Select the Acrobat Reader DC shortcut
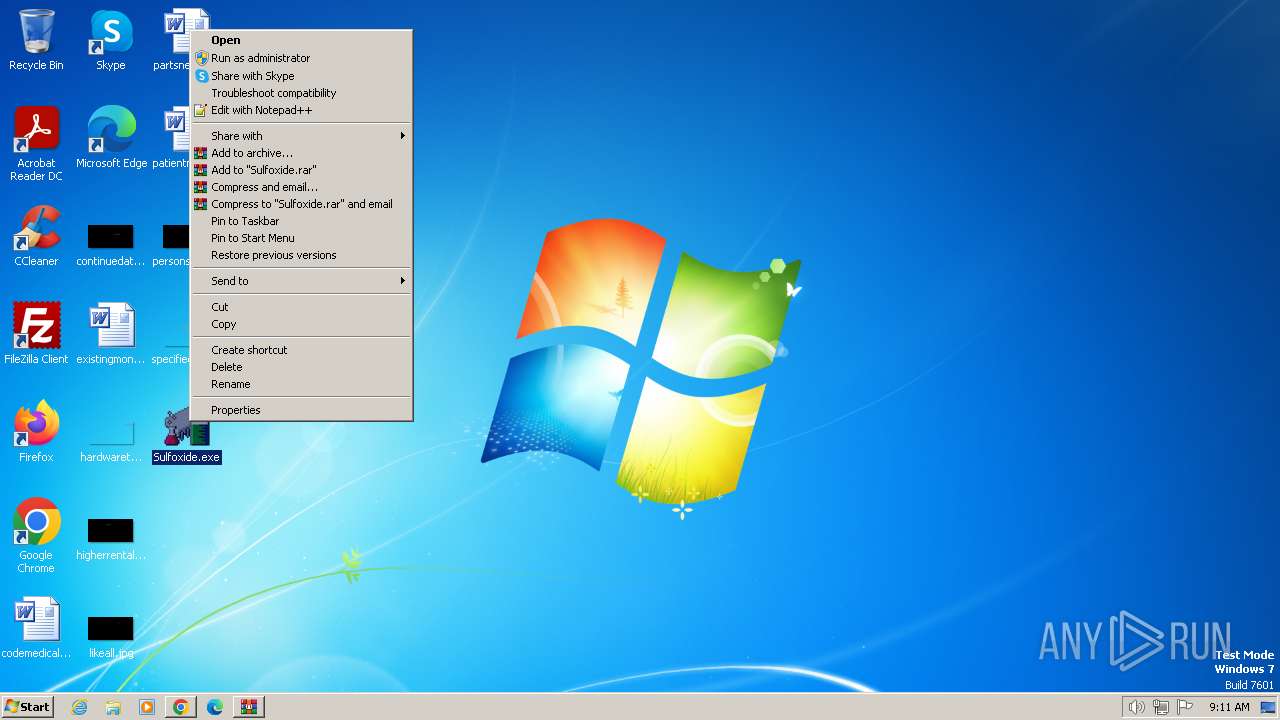The height and width of the screenshot is (720, 1280). (x=36, y=144)
